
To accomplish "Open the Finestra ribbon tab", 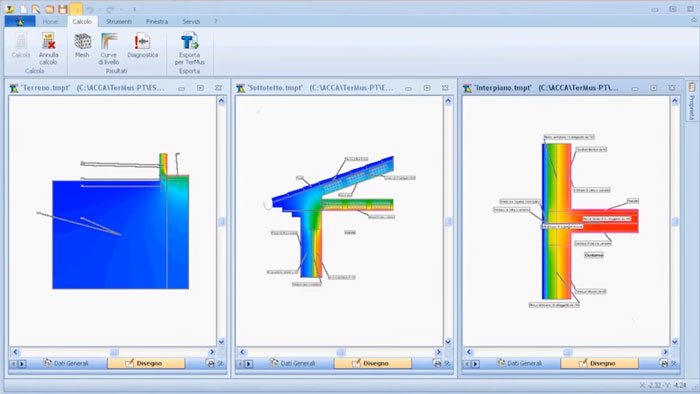I will (x=157, y=21).
